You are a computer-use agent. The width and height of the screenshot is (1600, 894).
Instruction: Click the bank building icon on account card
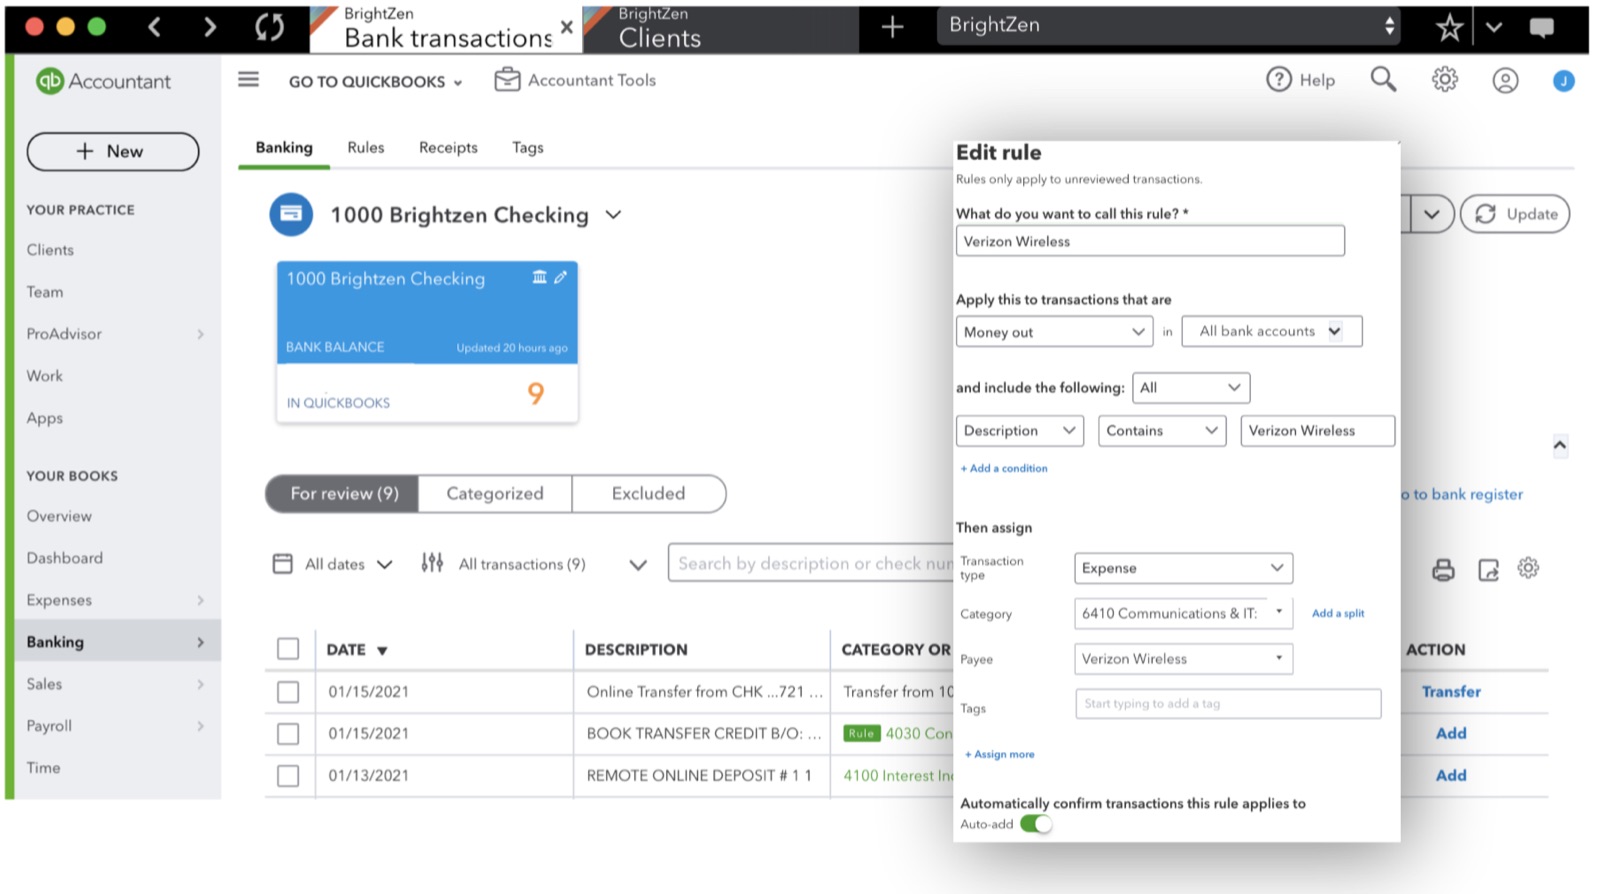click(539, 277)
